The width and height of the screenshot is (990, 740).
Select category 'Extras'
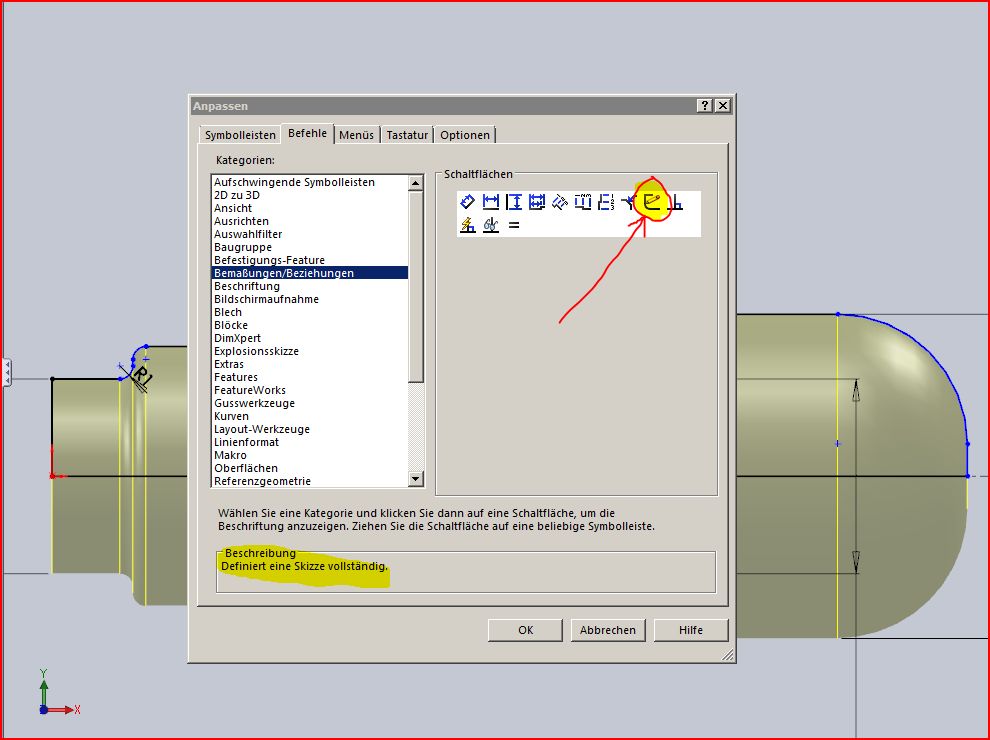(x=309, y=364)
